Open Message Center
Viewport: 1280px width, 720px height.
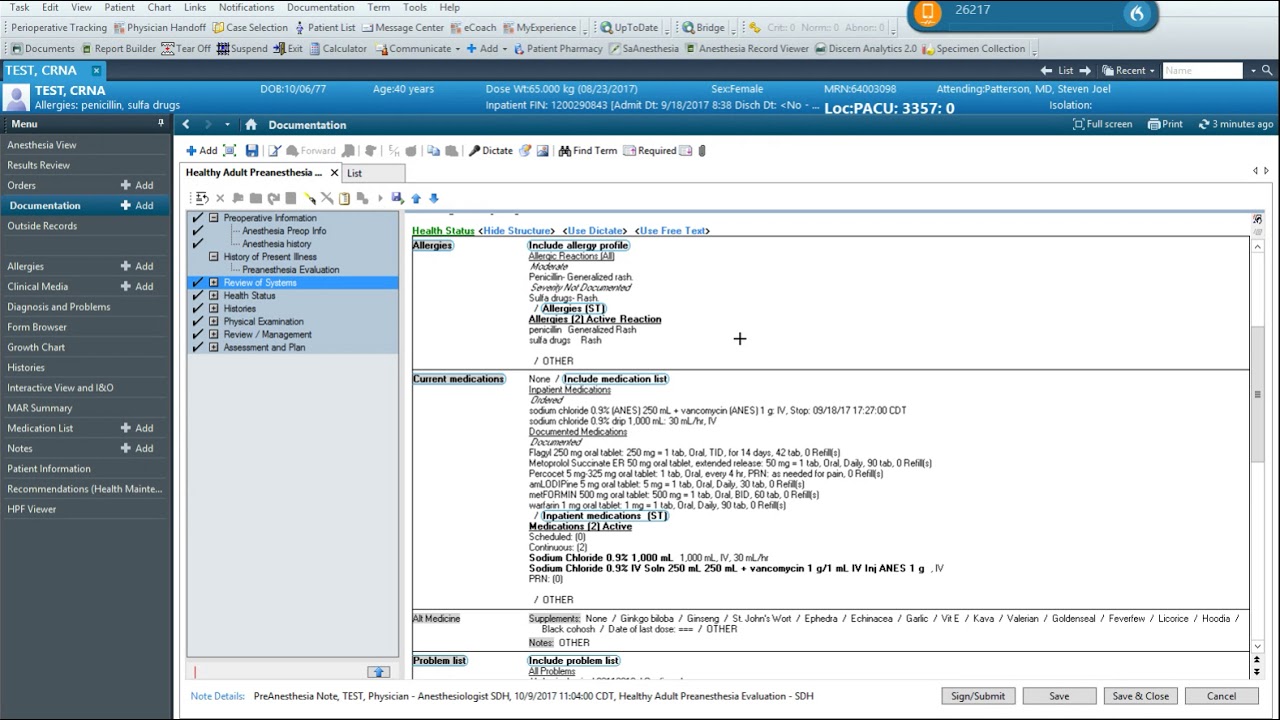point(402,28)
